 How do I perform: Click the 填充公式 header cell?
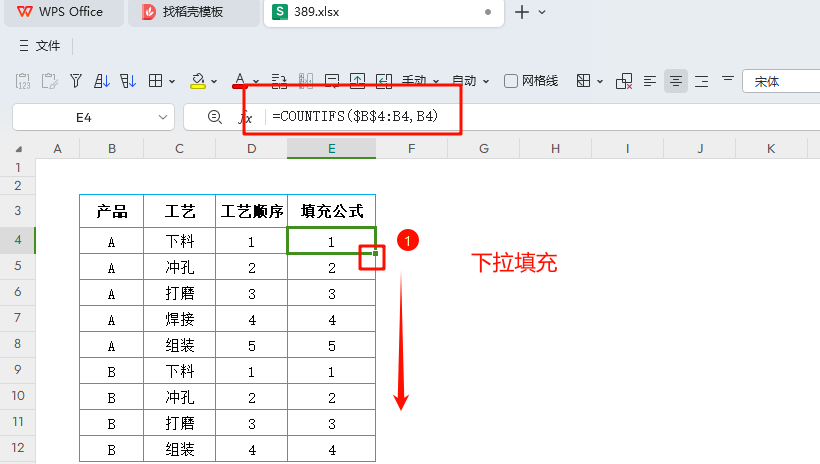click(332, 211)
